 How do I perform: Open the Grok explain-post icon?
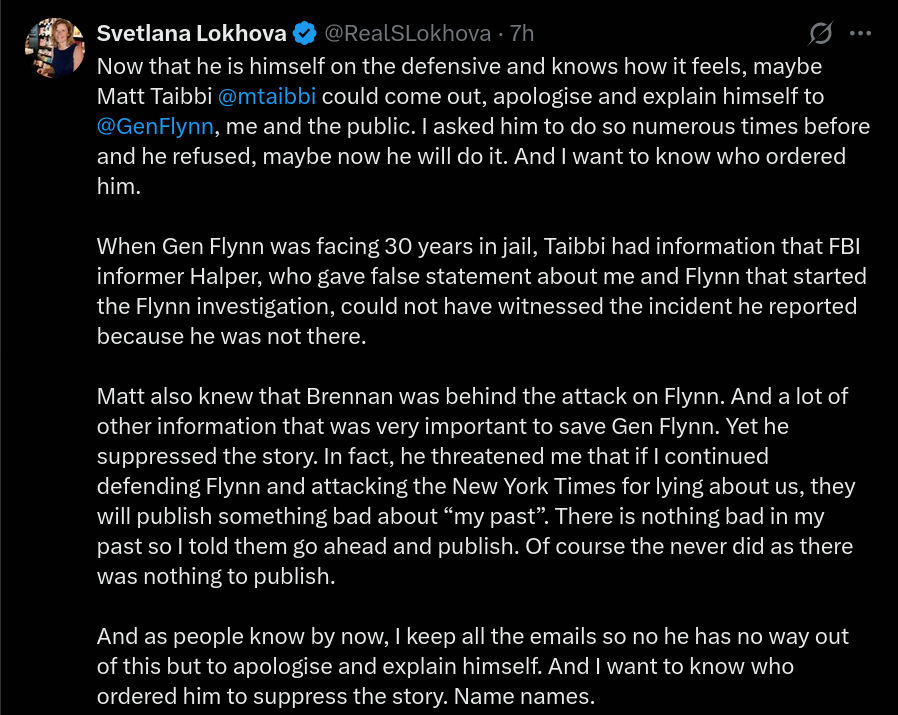coord(820,33)
